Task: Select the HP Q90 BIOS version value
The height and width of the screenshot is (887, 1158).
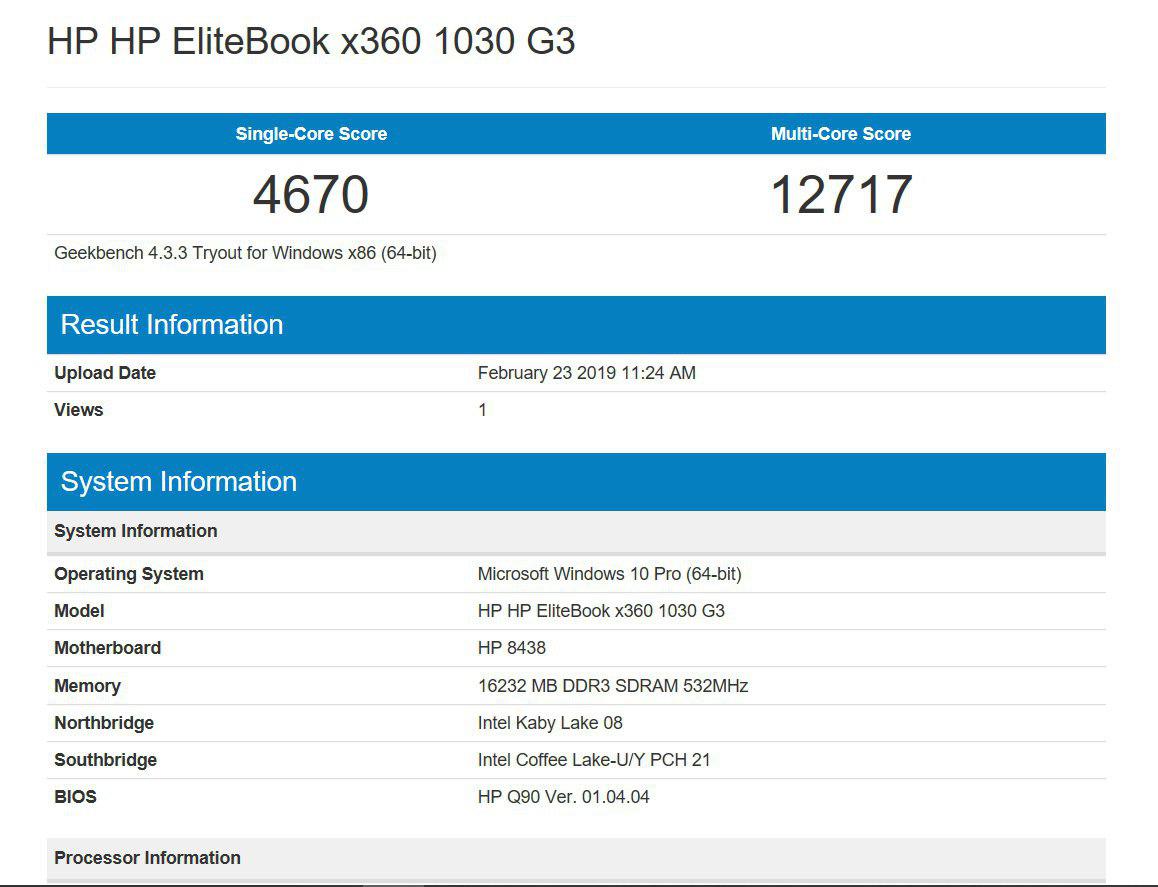Action: (563, 797)
